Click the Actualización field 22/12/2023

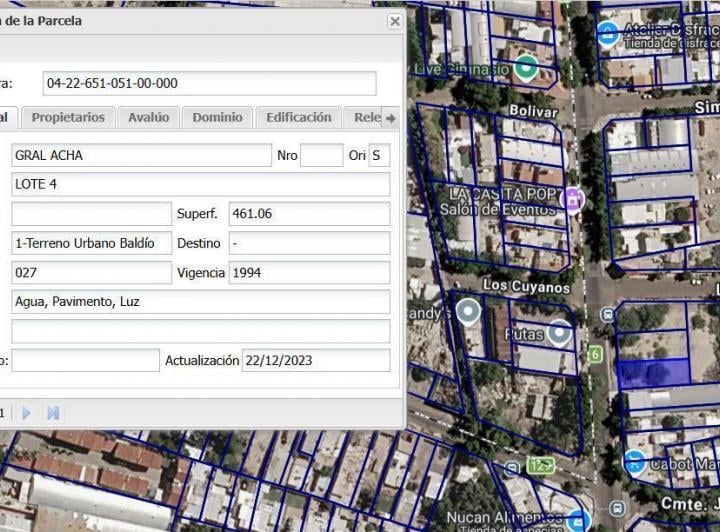pyautogui.click(x=316, y=360)
